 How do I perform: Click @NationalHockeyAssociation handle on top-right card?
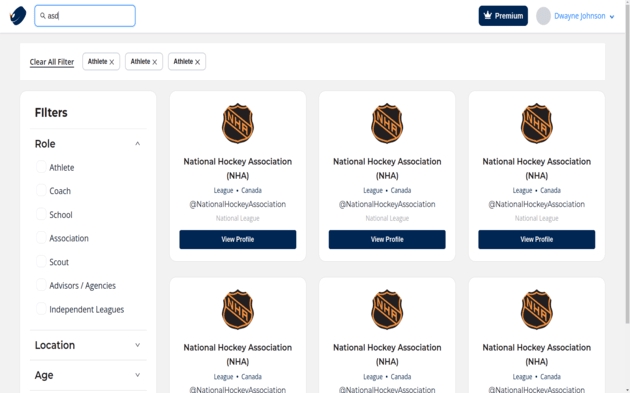(536, 204)
